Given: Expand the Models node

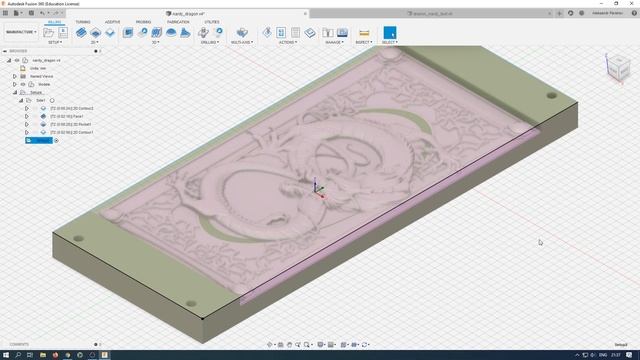Looking at the screenshot, I should coord(15,84).
